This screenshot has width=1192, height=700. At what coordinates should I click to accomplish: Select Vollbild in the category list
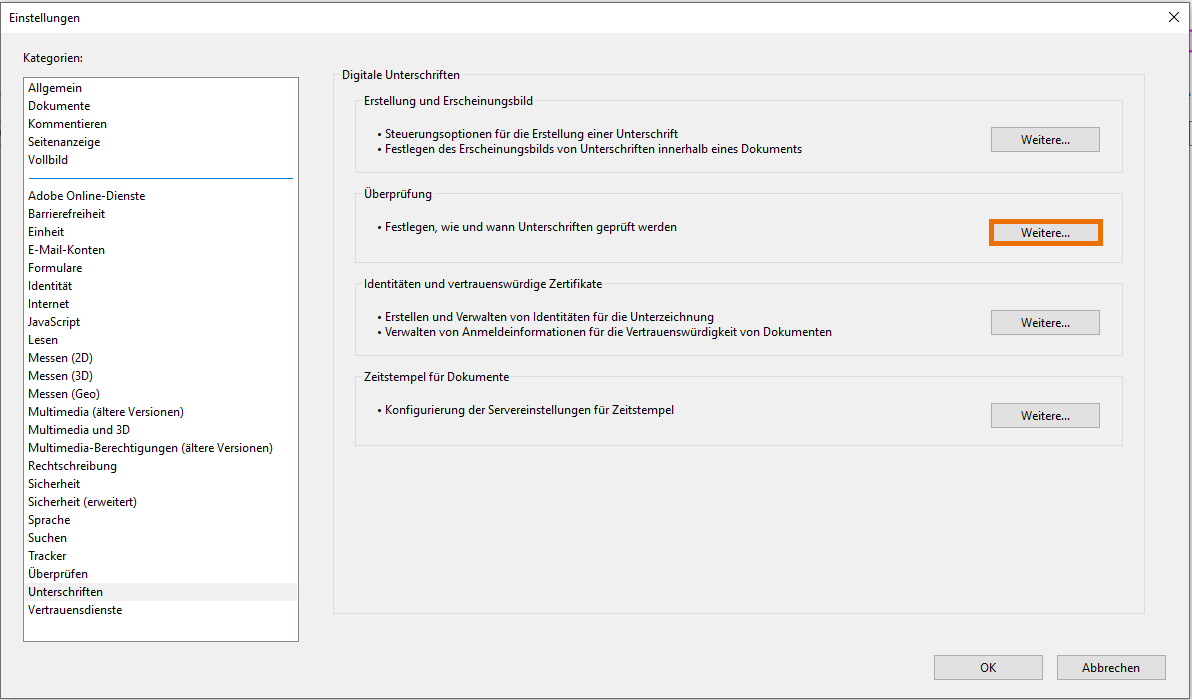(x=48, y=160)
